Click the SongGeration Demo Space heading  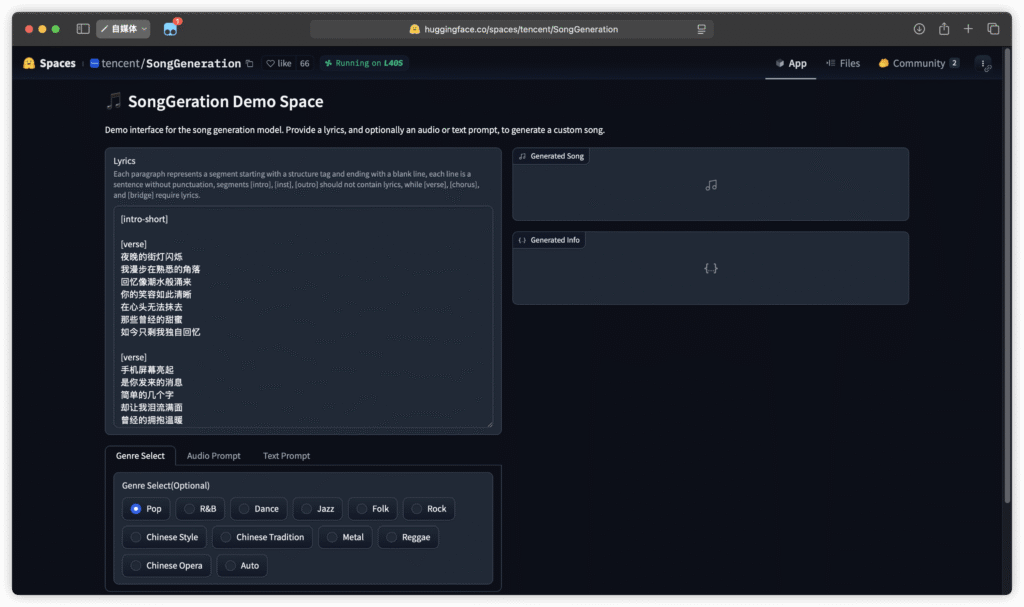point(225,101)
